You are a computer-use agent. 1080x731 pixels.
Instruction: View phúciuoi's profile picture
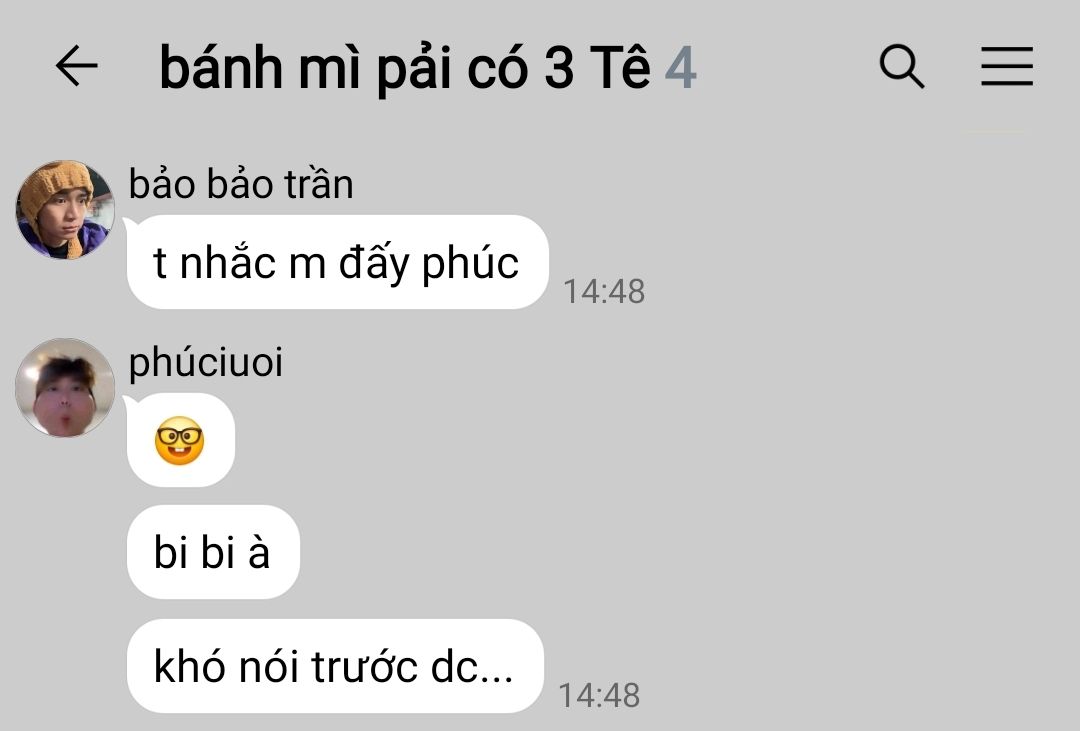(x=65, y=387)
